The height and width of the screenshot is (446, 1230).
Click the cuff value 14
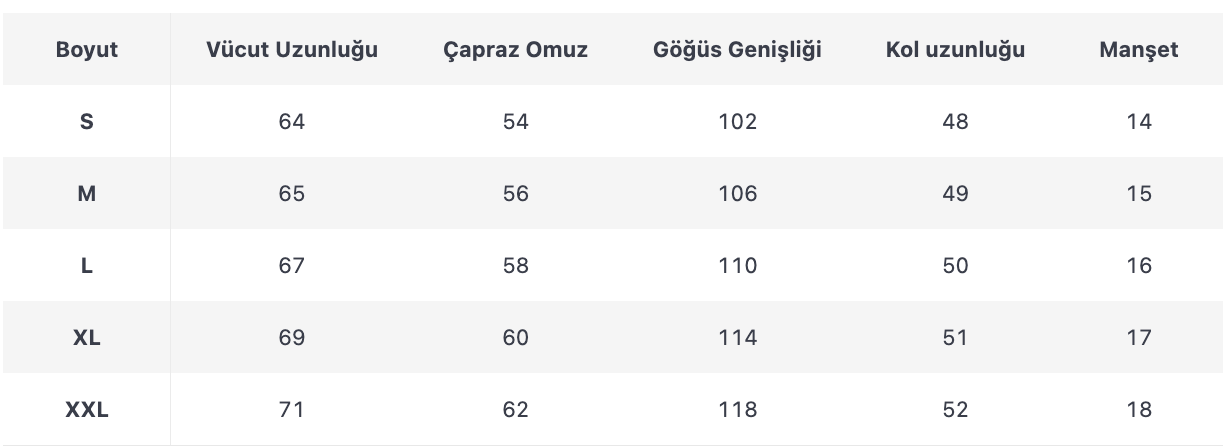click(1139, 122)
